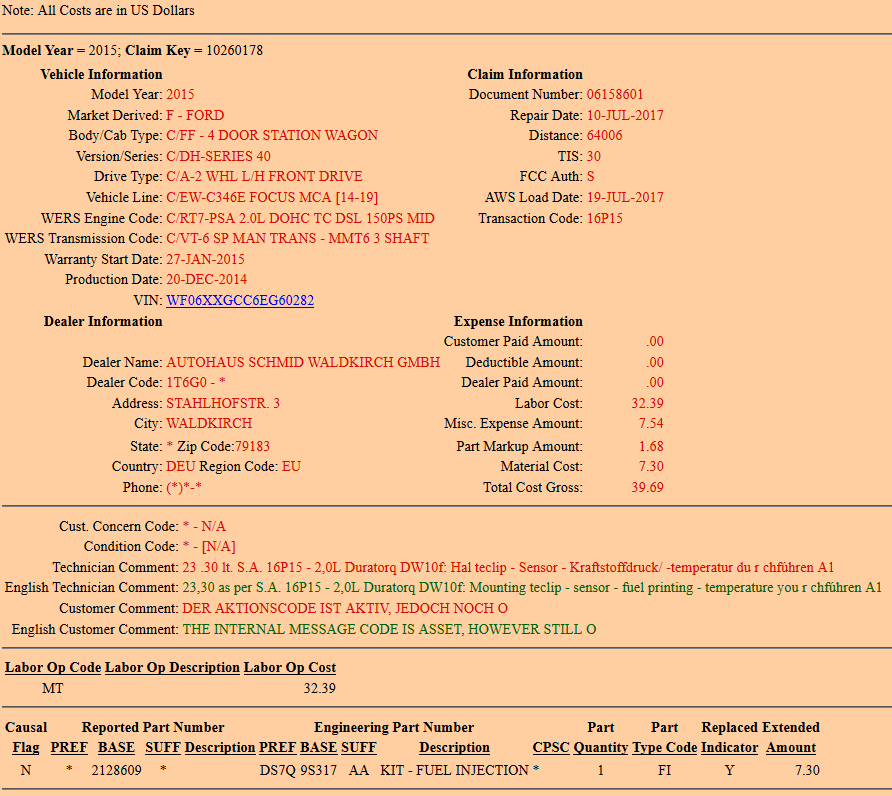
Task: Click the Labor Op Code column header
Action: (53, 667)
